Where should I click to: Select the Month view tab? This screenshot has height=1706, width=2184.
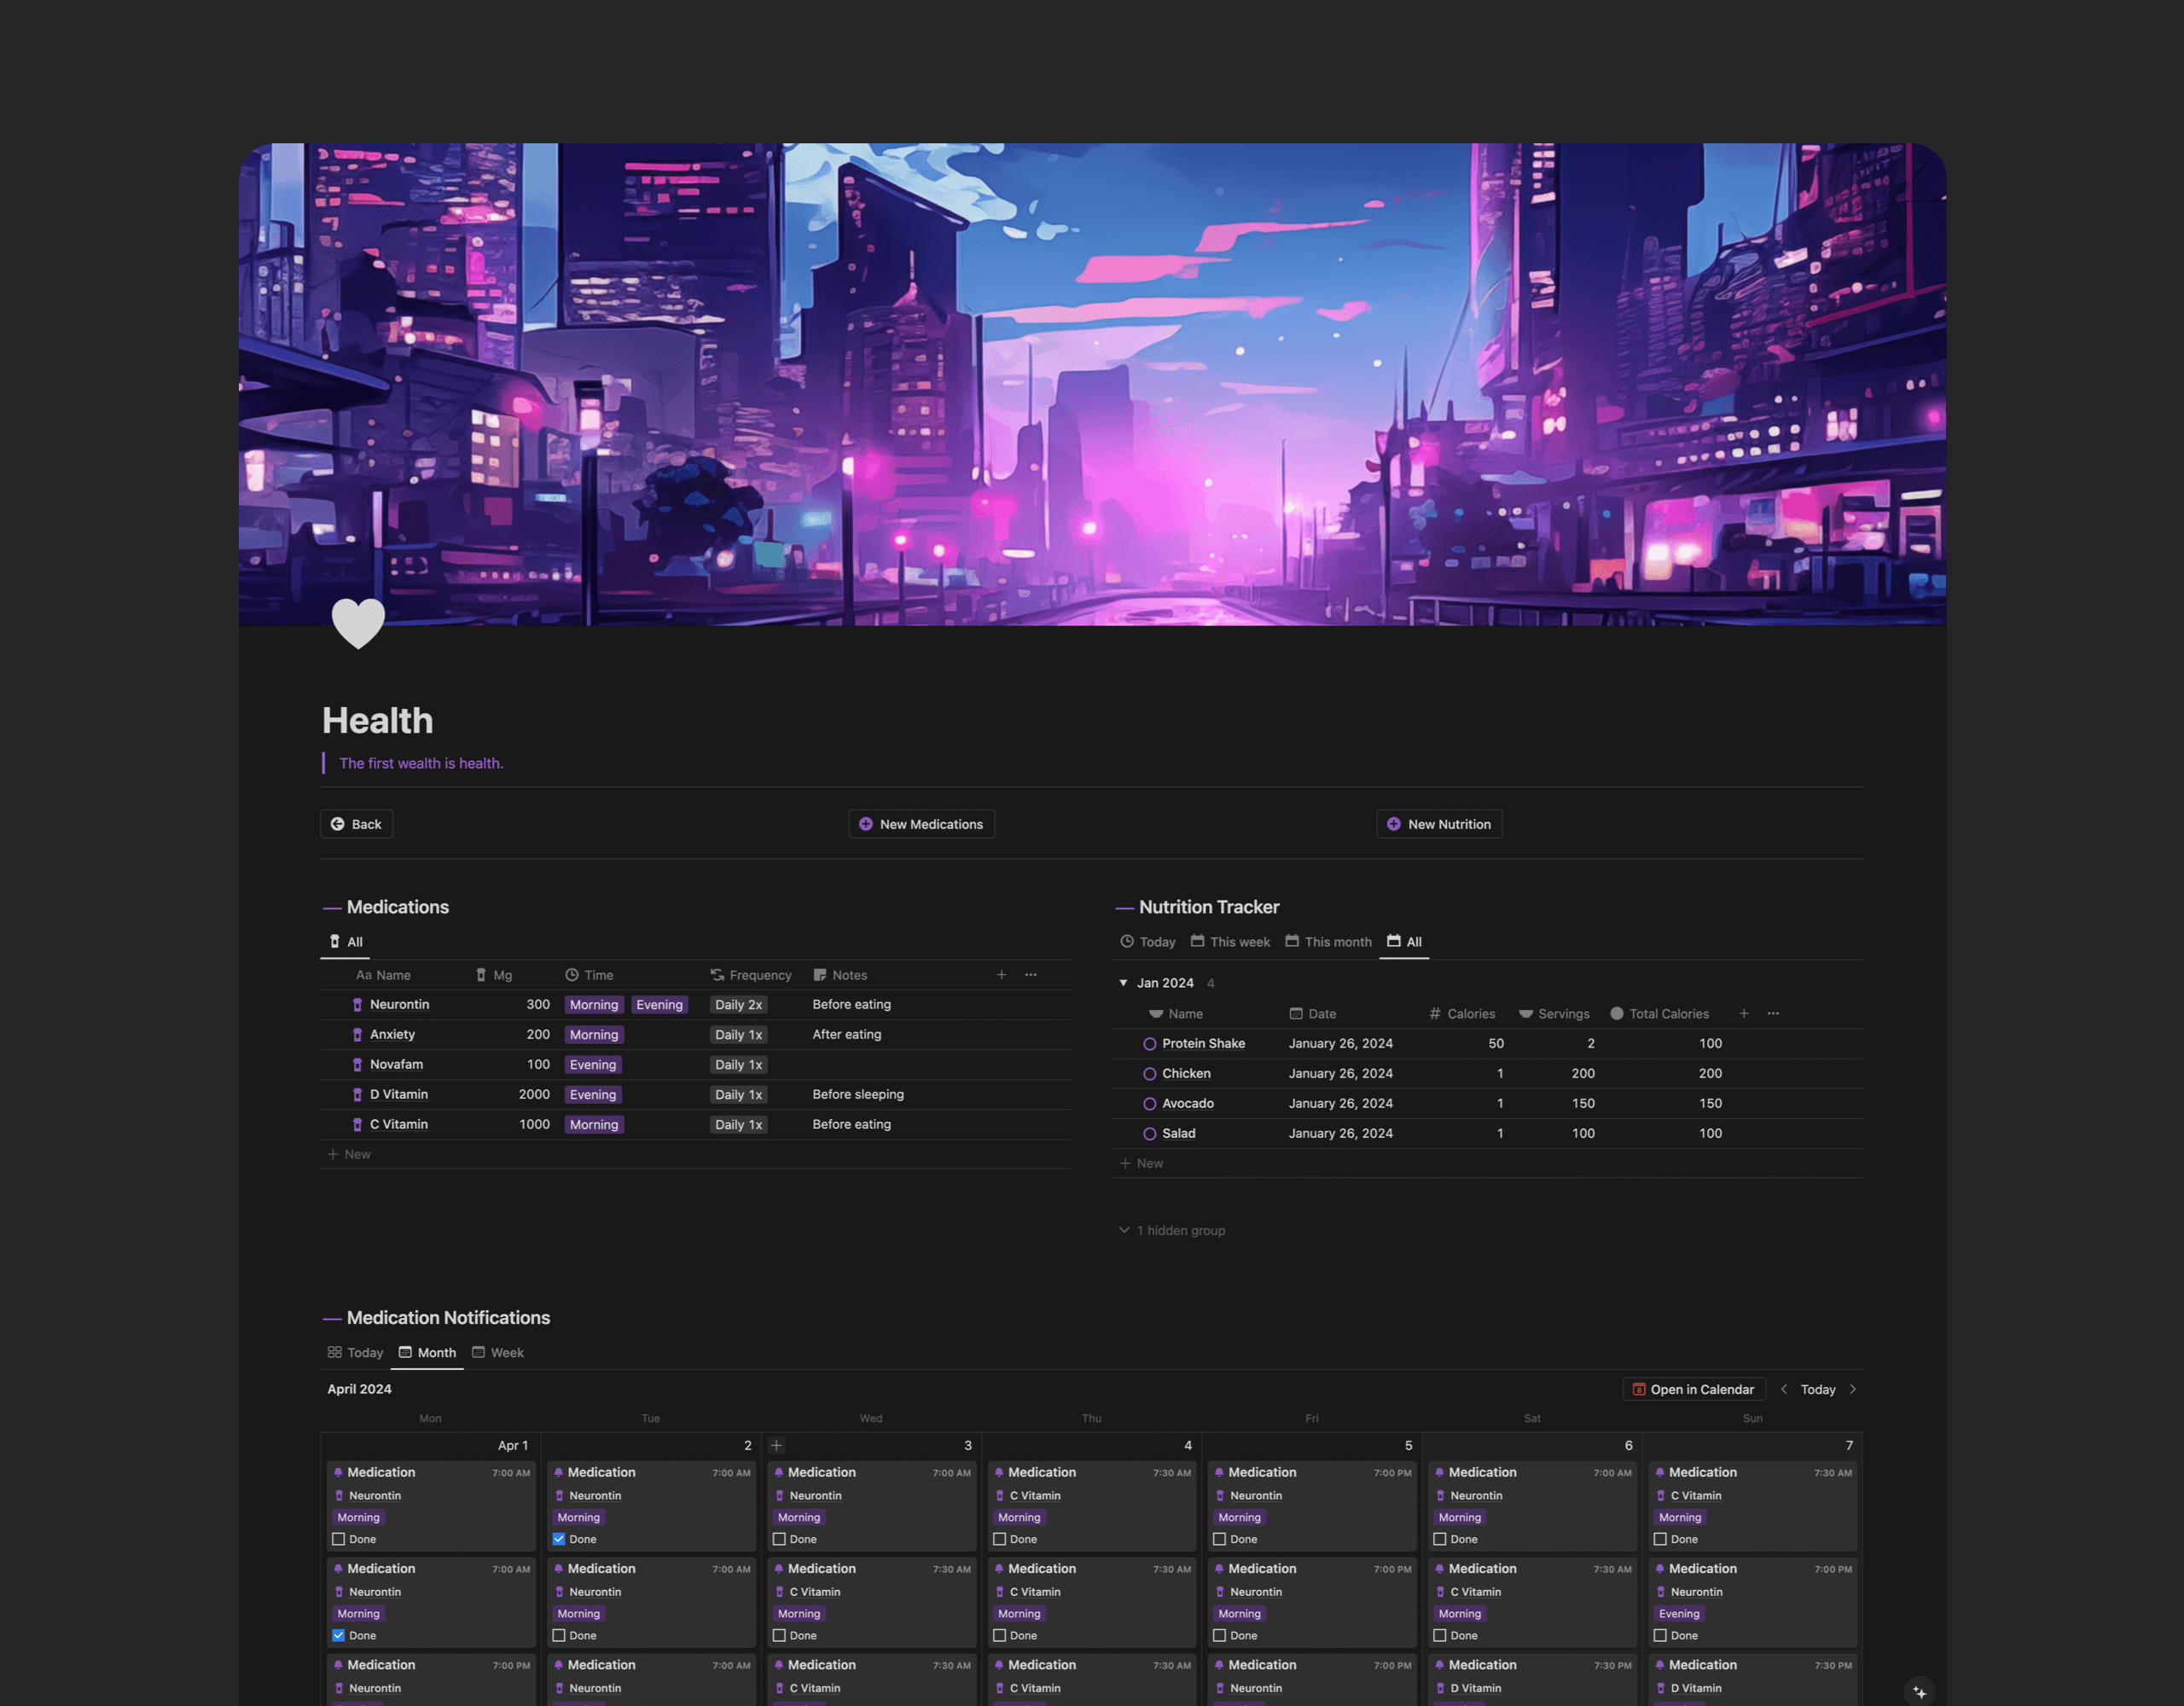[x=427, y=1353]
